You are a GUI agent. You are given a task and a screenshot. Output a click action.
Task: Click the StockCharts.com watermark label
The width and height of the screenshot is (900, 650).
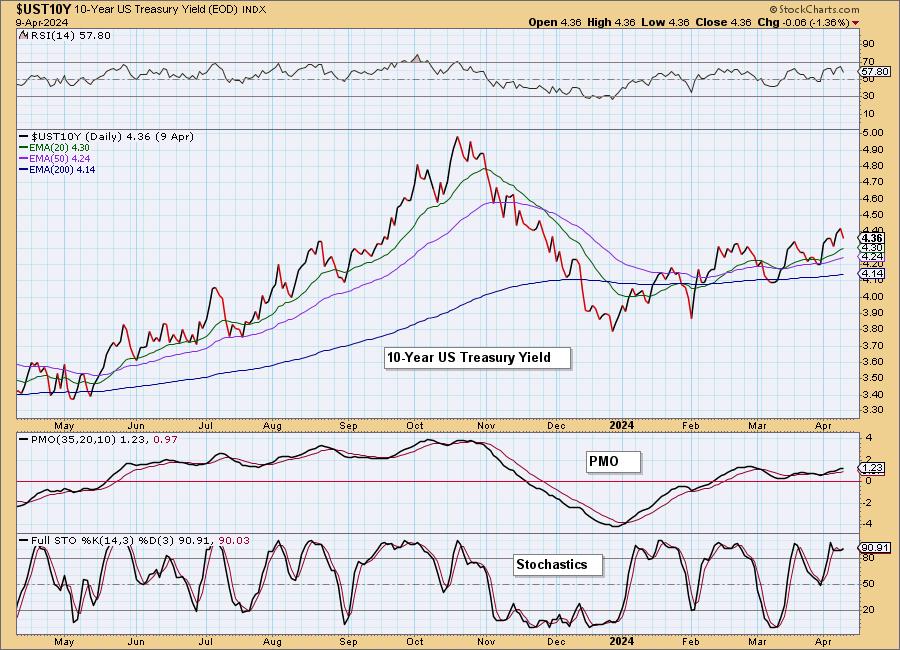point(814,9)
